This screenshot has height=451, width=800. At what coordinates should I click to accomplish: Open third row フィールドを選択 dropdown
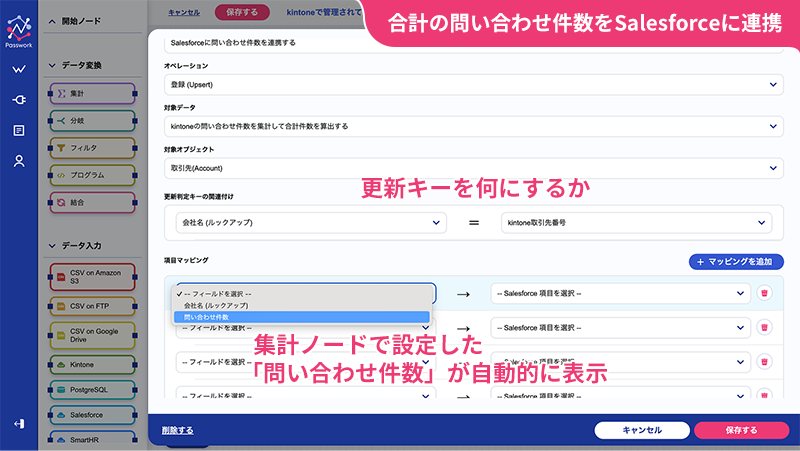306,362
